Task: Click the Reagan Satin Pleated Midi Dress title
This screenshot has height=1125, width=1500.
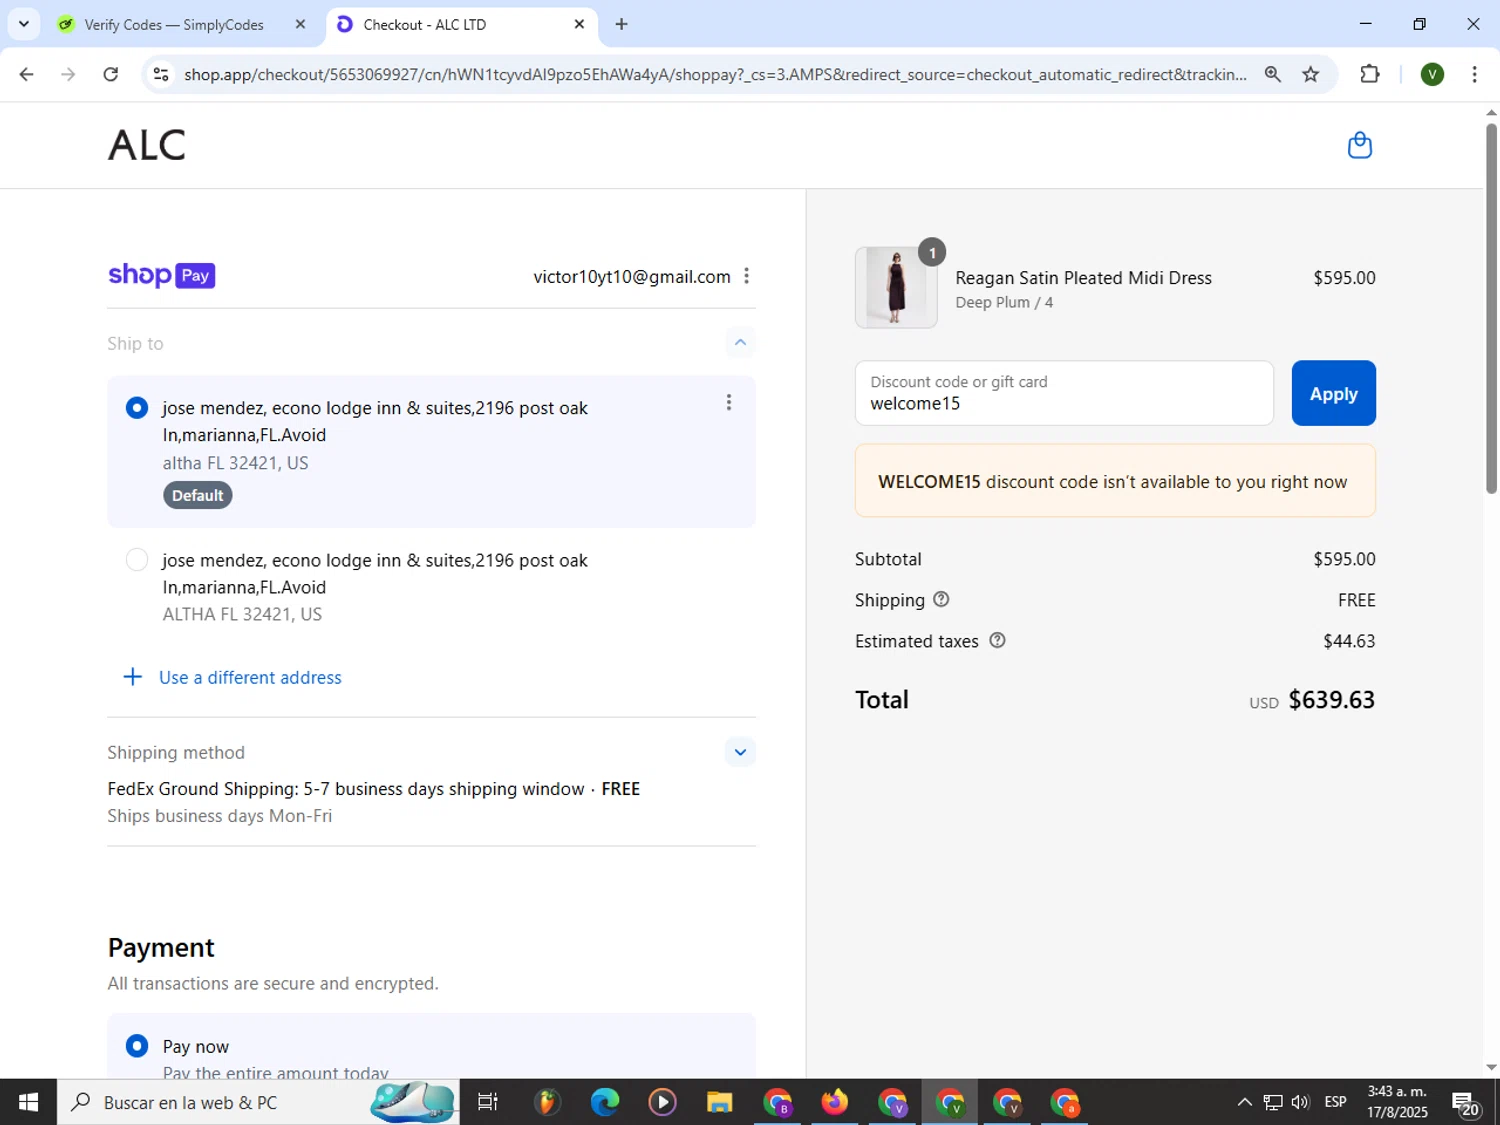Action: pyautogui.click(x=1083, y=278)
